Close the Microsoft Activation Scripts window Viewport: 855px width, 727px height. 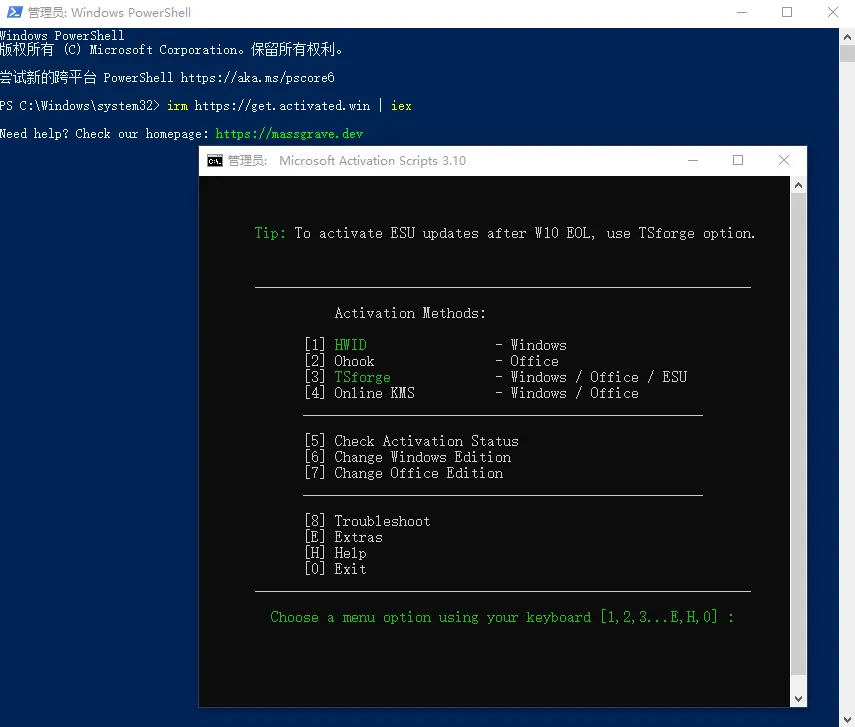pos(784,160)
